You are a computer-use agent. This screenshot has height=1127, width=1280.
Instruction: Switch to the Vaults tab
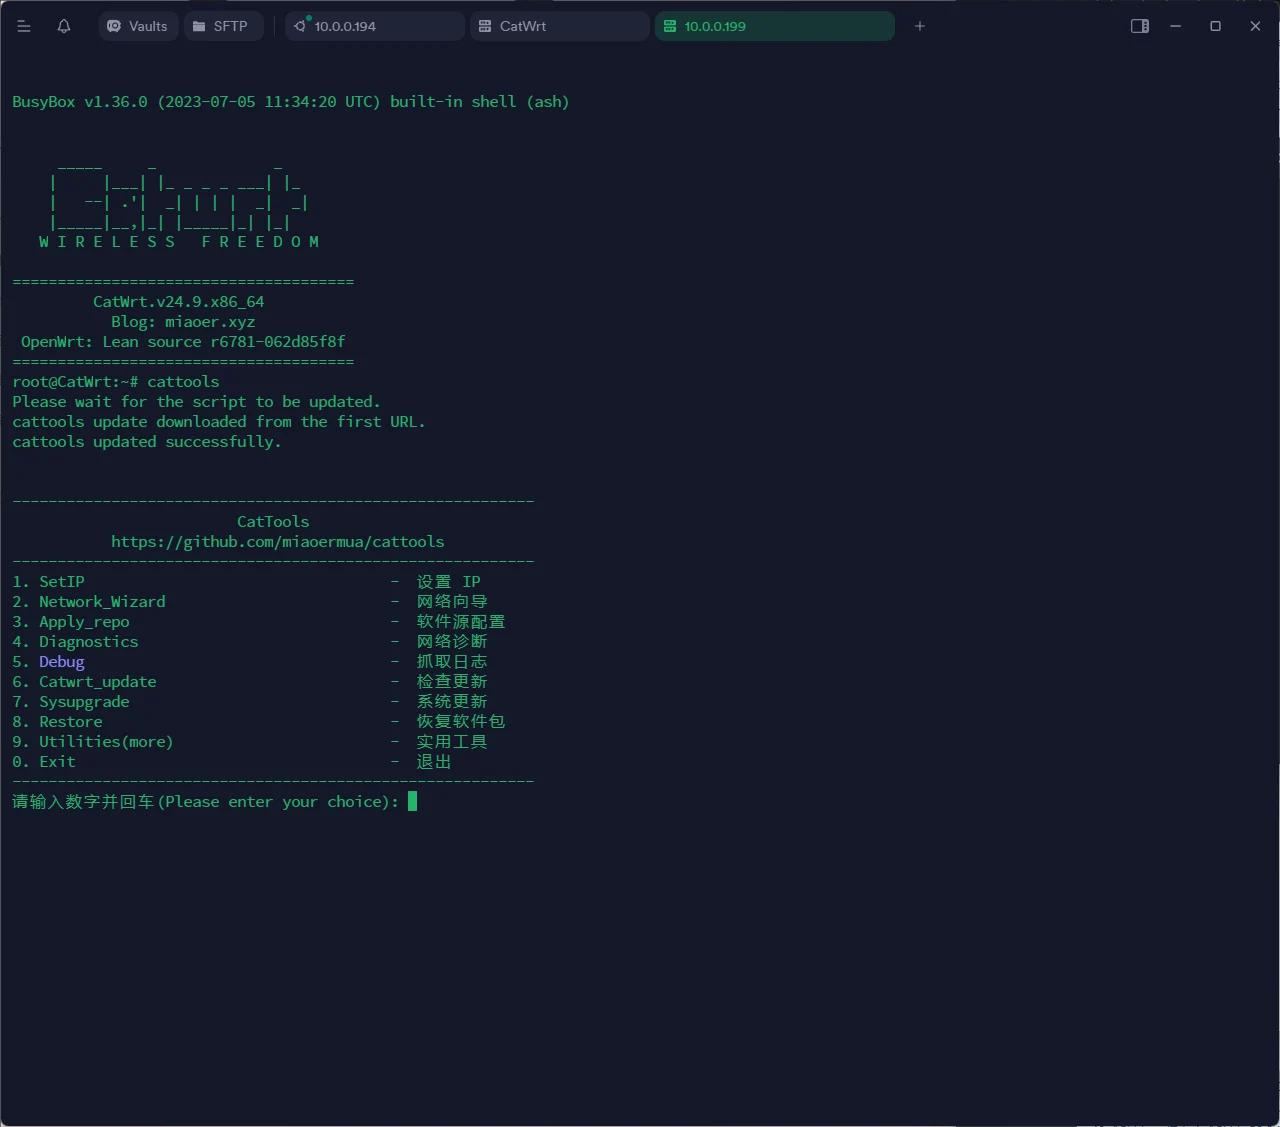pos(138,26)
